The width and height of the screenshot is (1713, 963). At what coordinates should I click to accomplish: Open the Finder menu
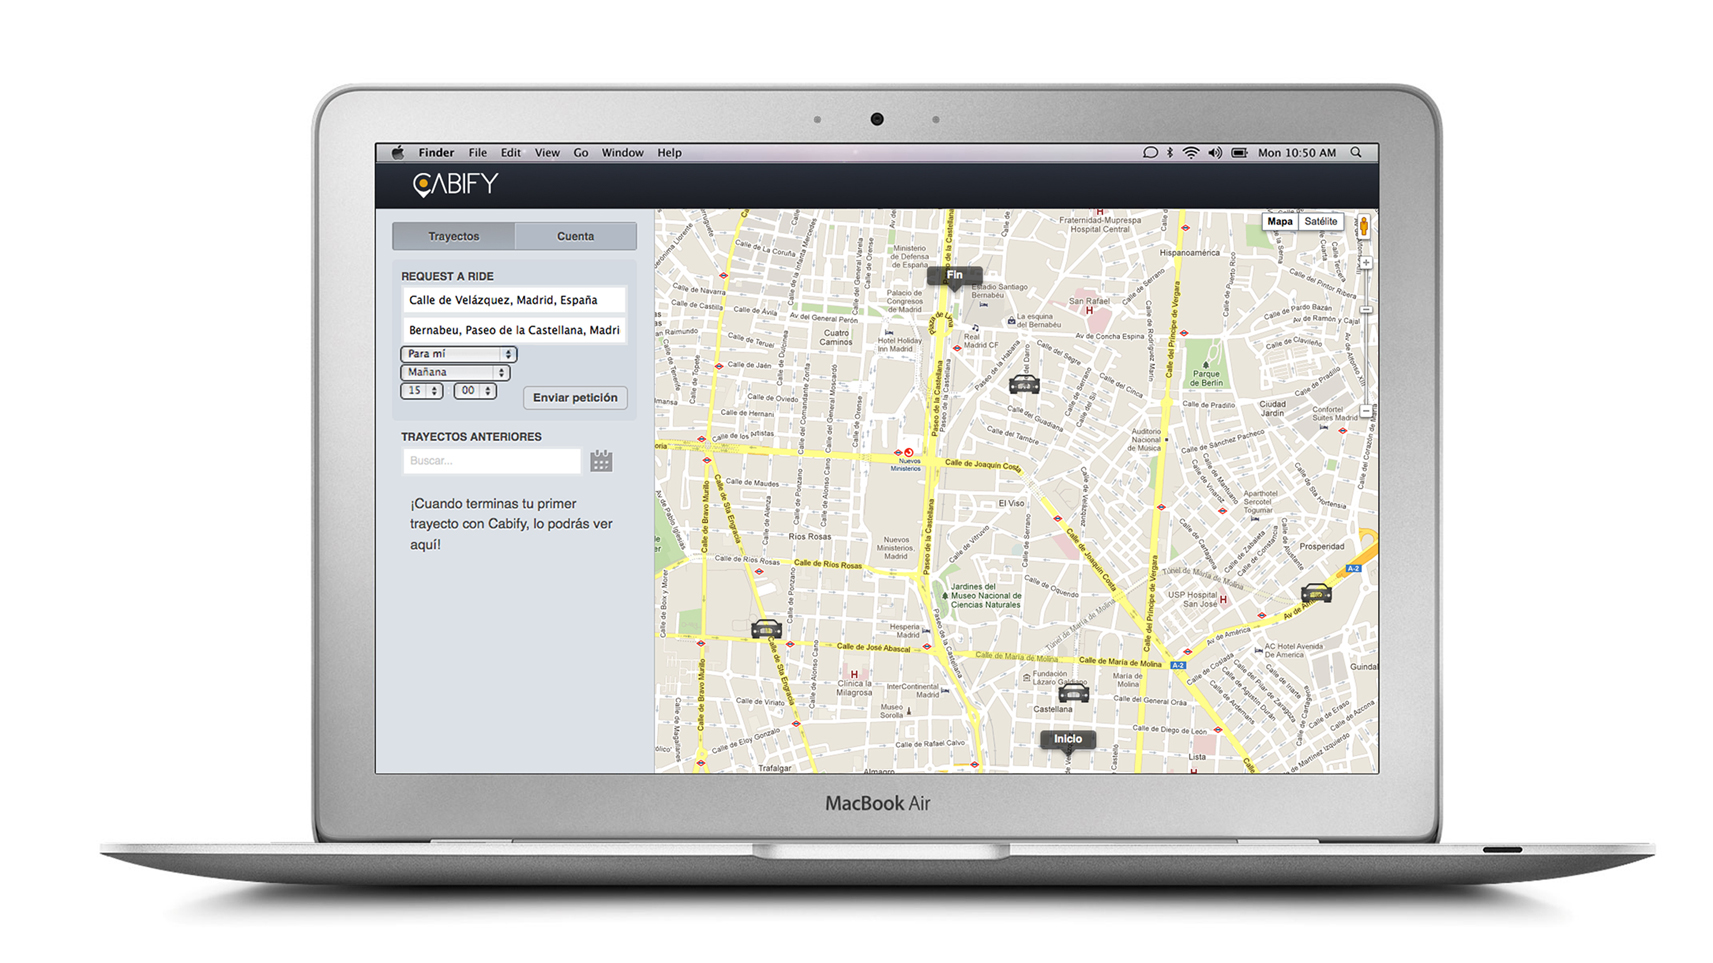point(436,153)
